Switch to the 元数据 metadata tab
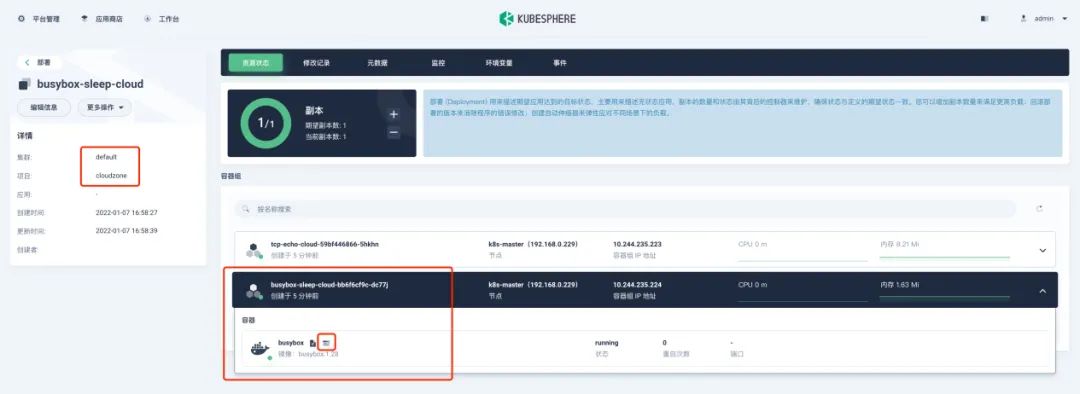The image size is (1080, 394). click(x=377, y=63)
